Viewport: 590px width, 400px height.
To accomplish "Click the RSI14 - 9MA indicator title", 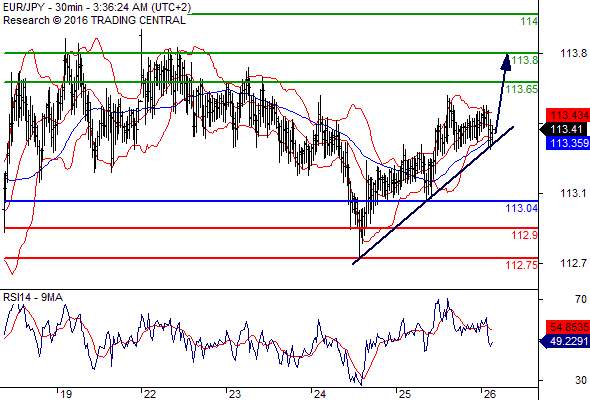I will (x=33, y=297).
